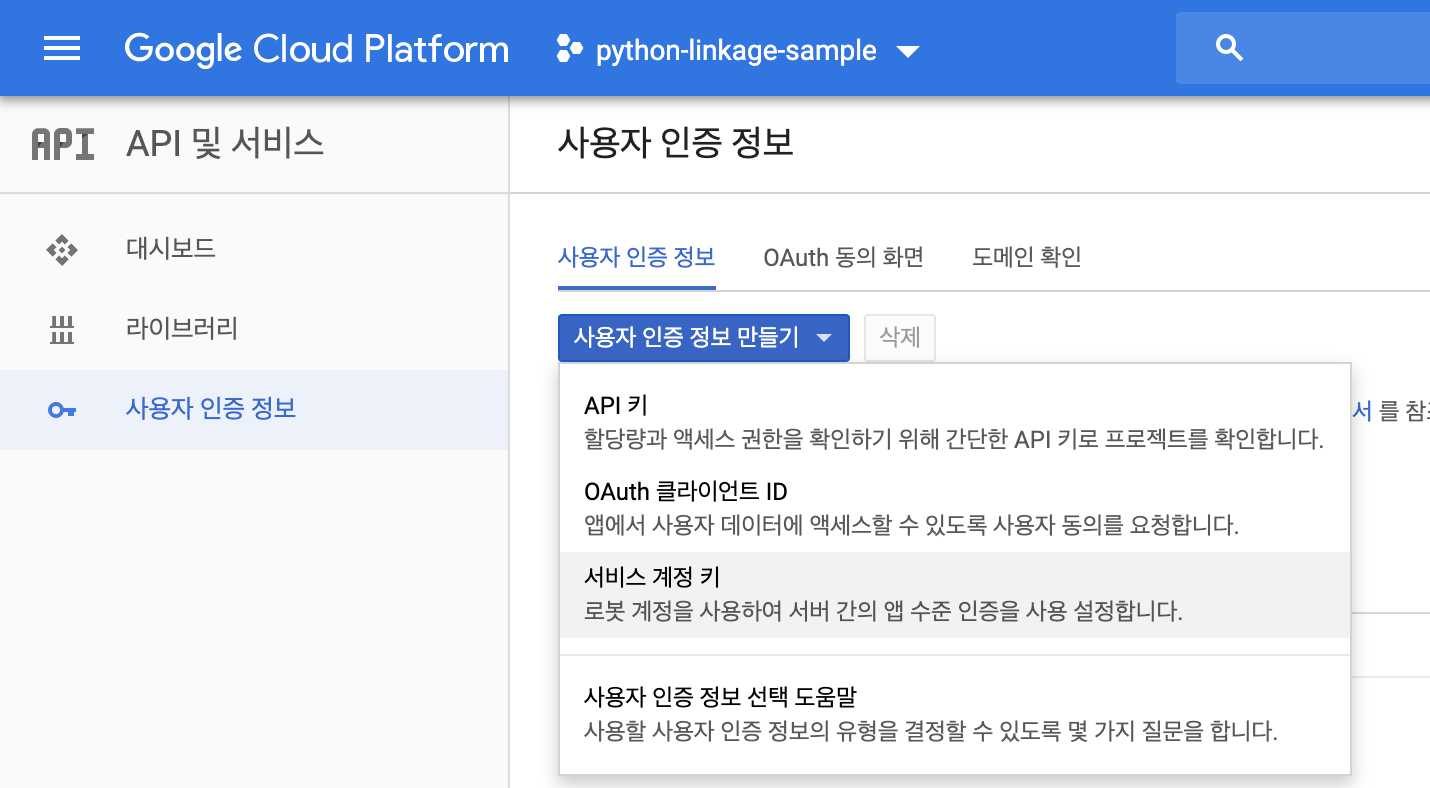The height and width of the screenshot is (788, 1430).
Task: Click the 삭제 button
Action: [900, 338]
